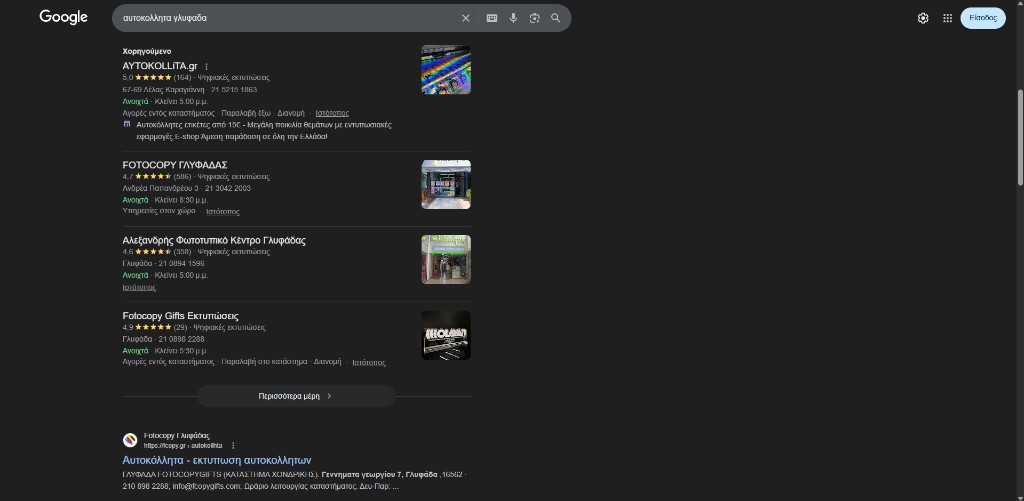Open AYTOKOLLiTA.gr sponsored listing title
The image size is (1024, 501).
click(x=160, y=66)
